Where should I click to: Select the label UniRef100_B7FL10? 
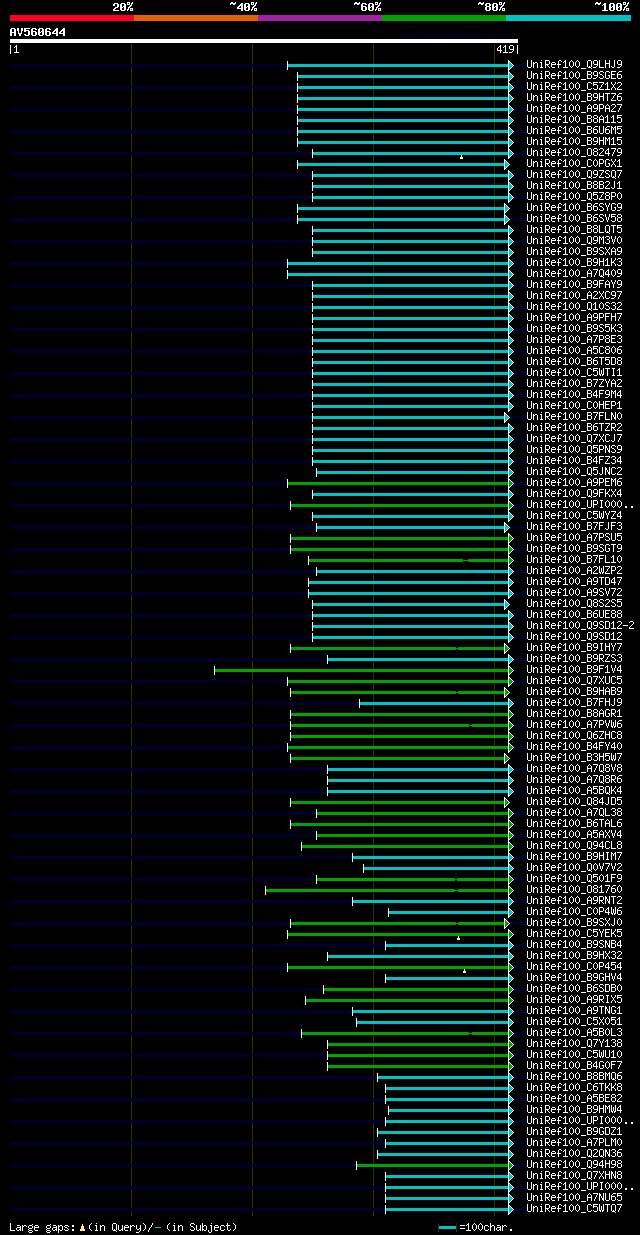[x=574, y=559]
